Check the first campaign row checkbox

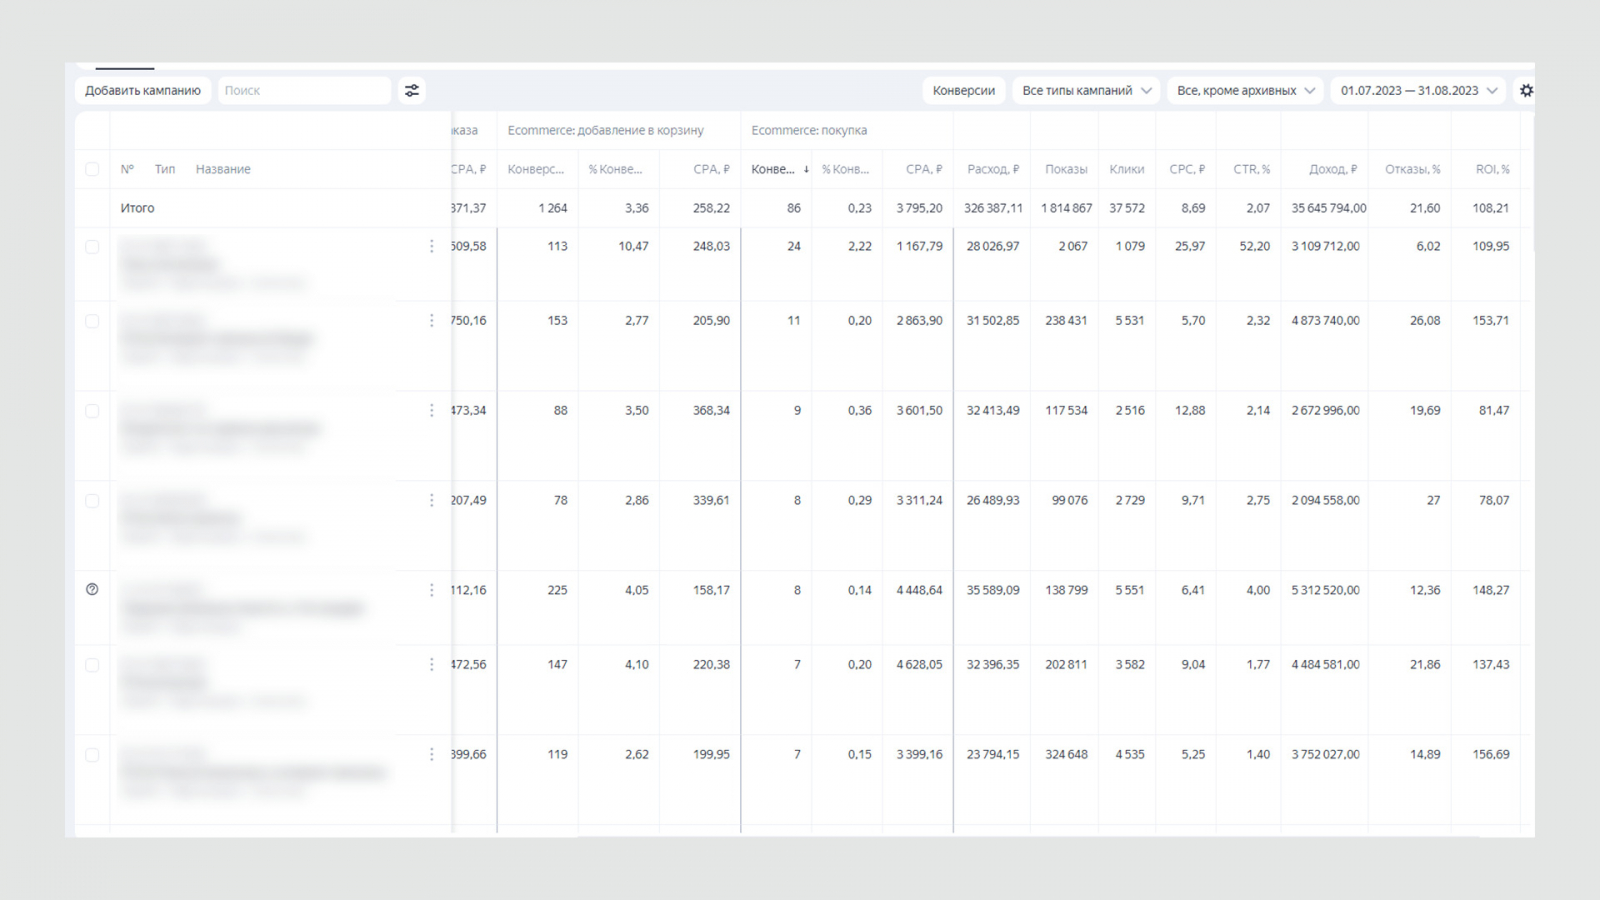click(92, 247)
